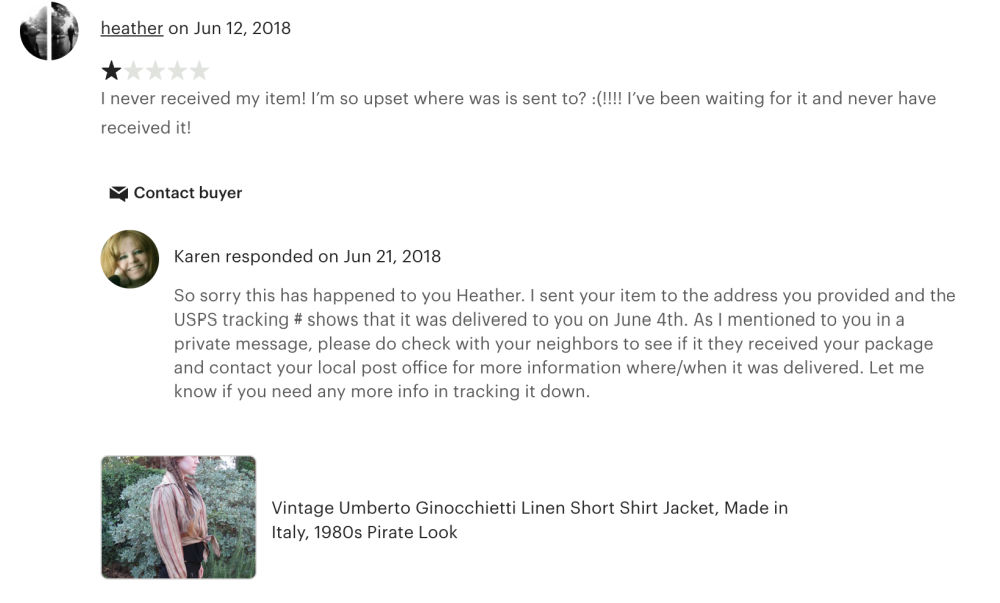The width and height of the screenshot is (1000, 603).
Task: Click heather's circular profile avatar
Action: coord(49,31)
